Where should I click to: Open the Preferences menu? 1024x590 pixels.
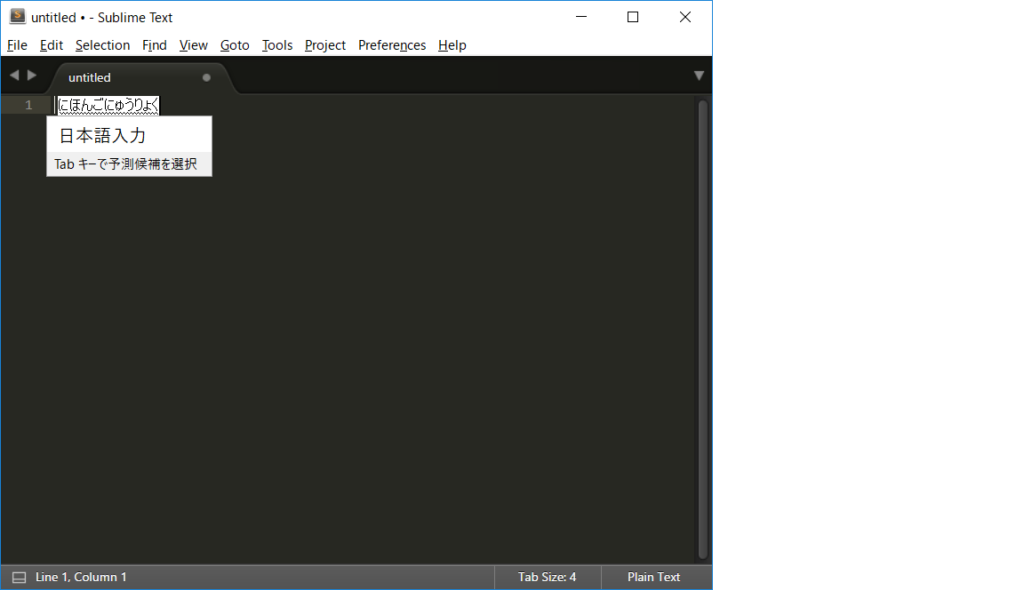tap(392, 45)
